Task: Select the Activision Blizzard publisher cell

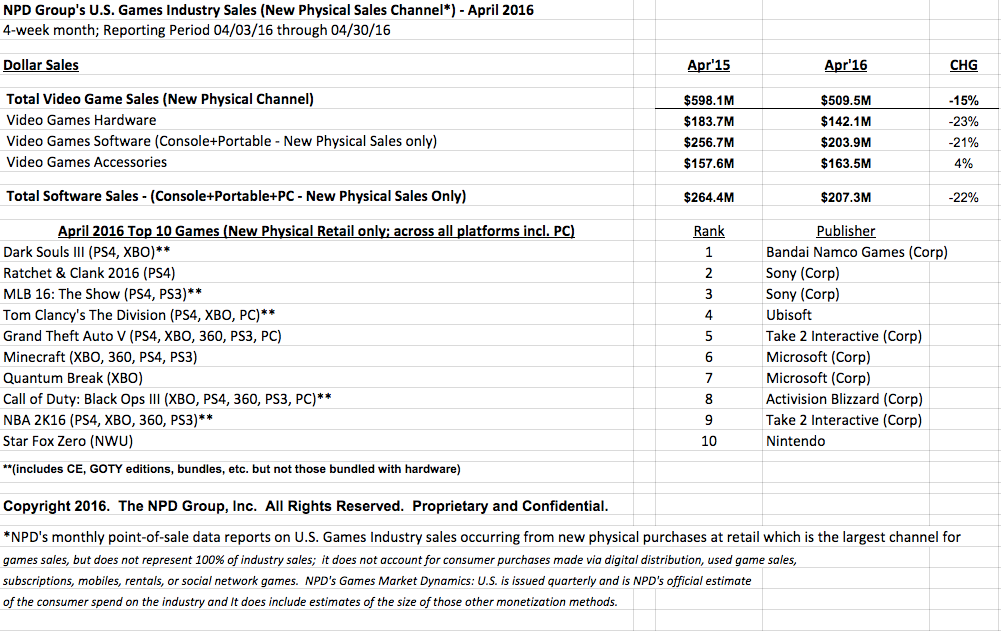Action: (845, 399)
